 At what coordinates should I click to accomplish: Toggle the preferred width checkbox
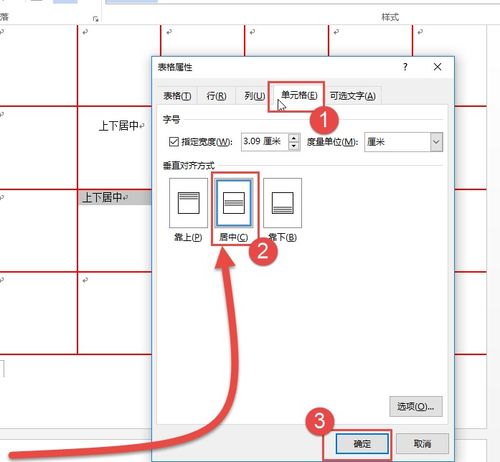pos(174,142)
